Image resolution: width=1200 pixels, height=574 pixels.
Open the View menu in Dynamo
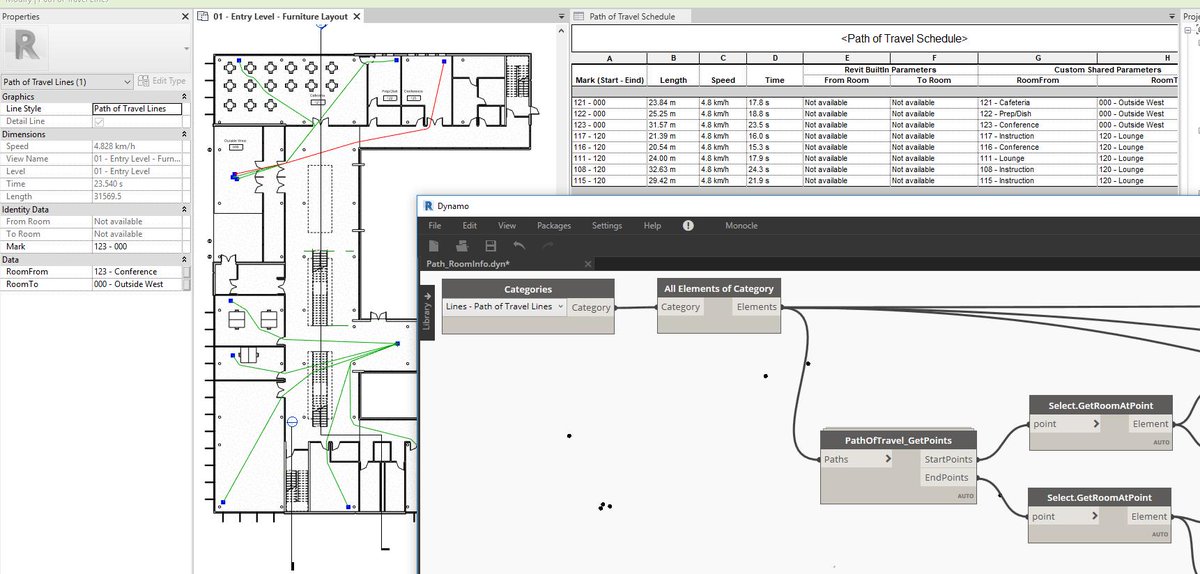tap(507, 226)
